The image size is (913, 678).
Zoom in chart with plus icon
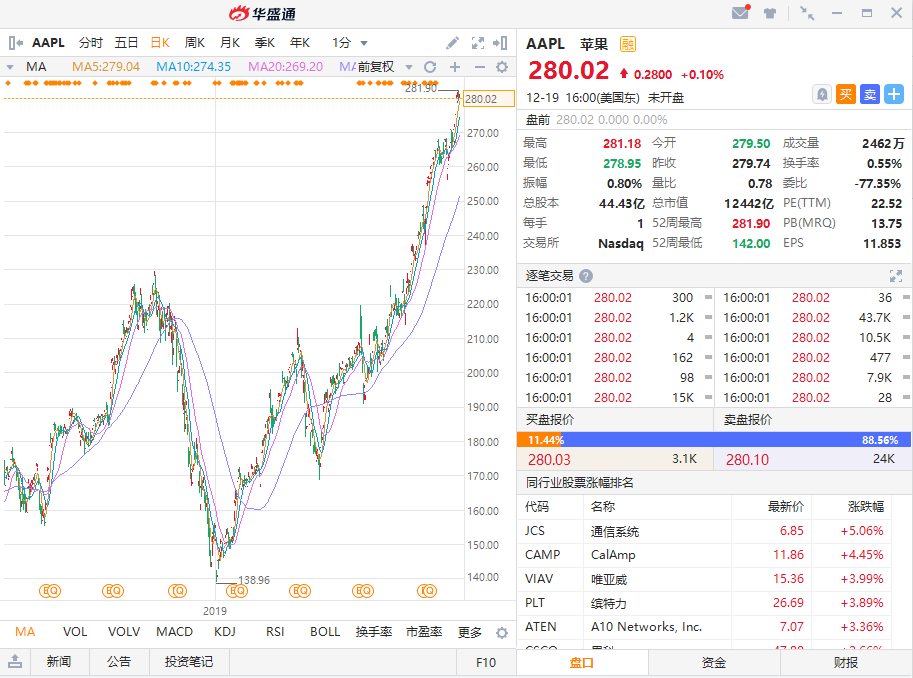click(455, 67)
